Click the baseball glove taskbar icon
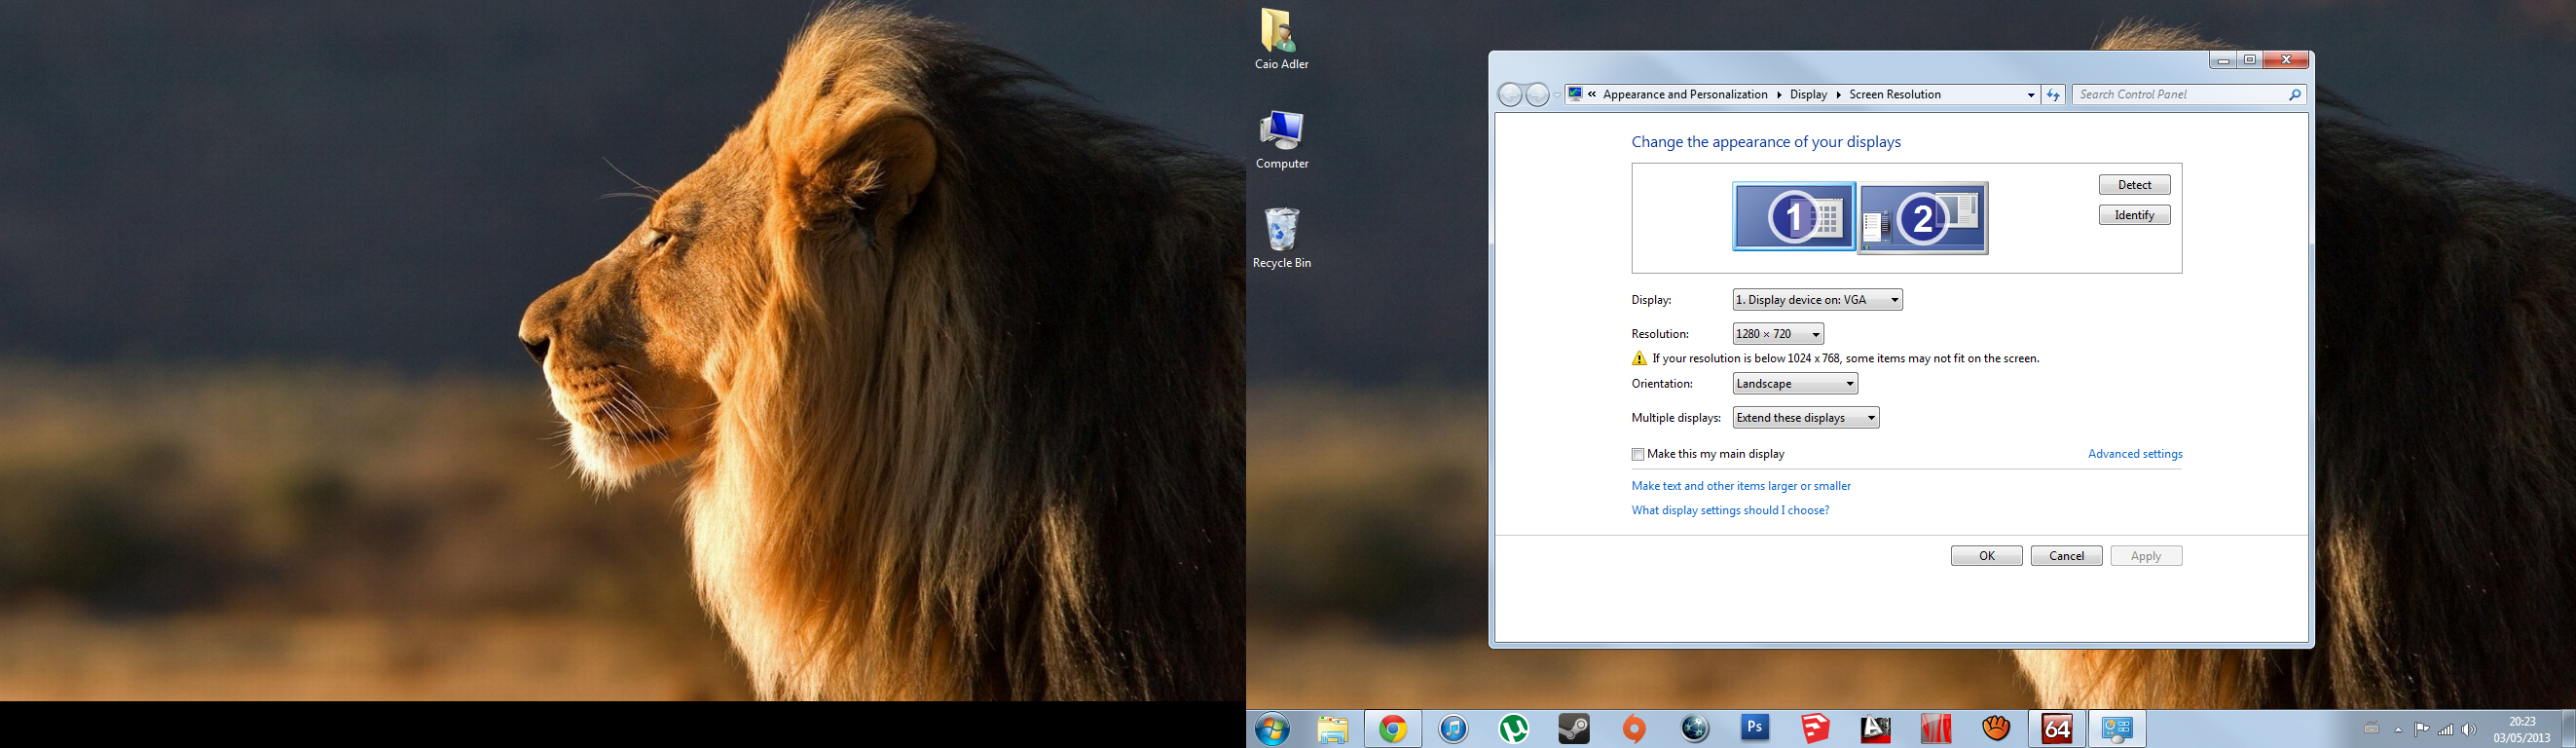 point(1996,729)
